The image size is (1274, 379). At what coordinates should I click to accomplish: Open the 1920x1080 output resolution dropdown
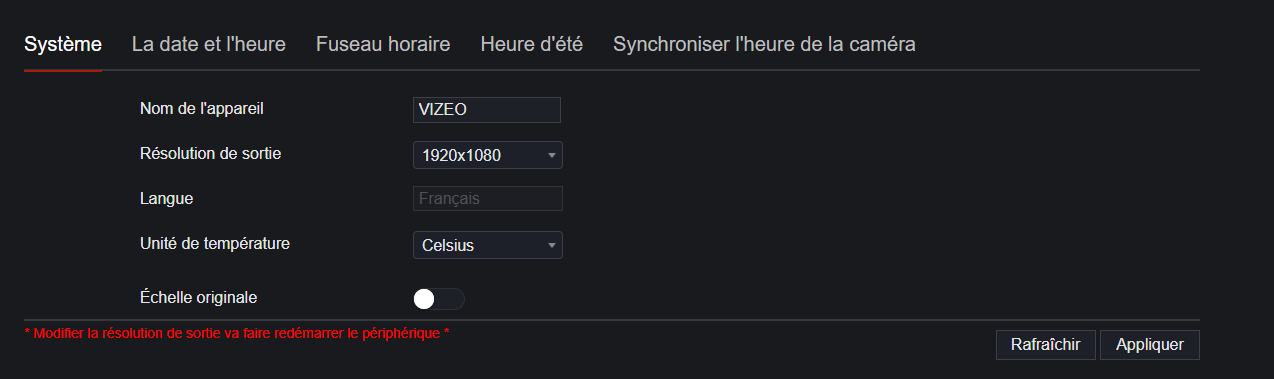point(488,155)
